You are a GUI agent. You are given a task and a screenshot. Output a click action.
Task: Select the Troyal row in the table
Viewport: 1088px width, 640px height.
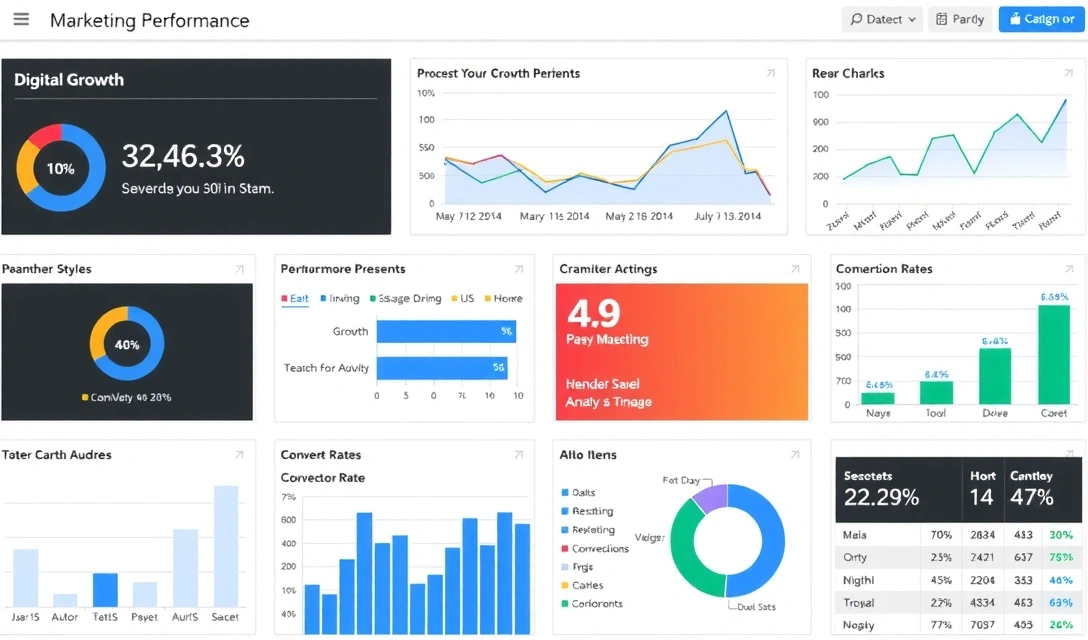pos(858,603)
